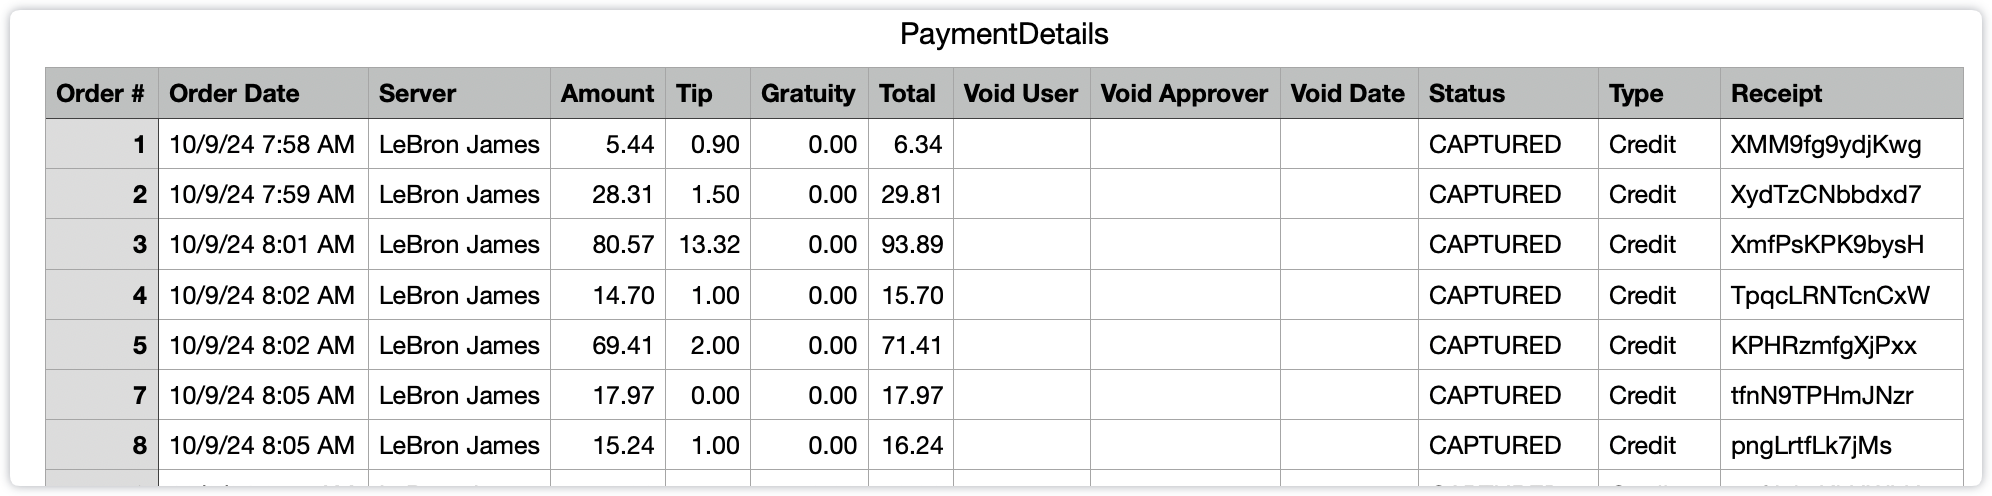Click receipt cell pngLrtfLk7jMs
Image resolution: width=1992 pixels, height=496 pixels.
(1811, 446)
